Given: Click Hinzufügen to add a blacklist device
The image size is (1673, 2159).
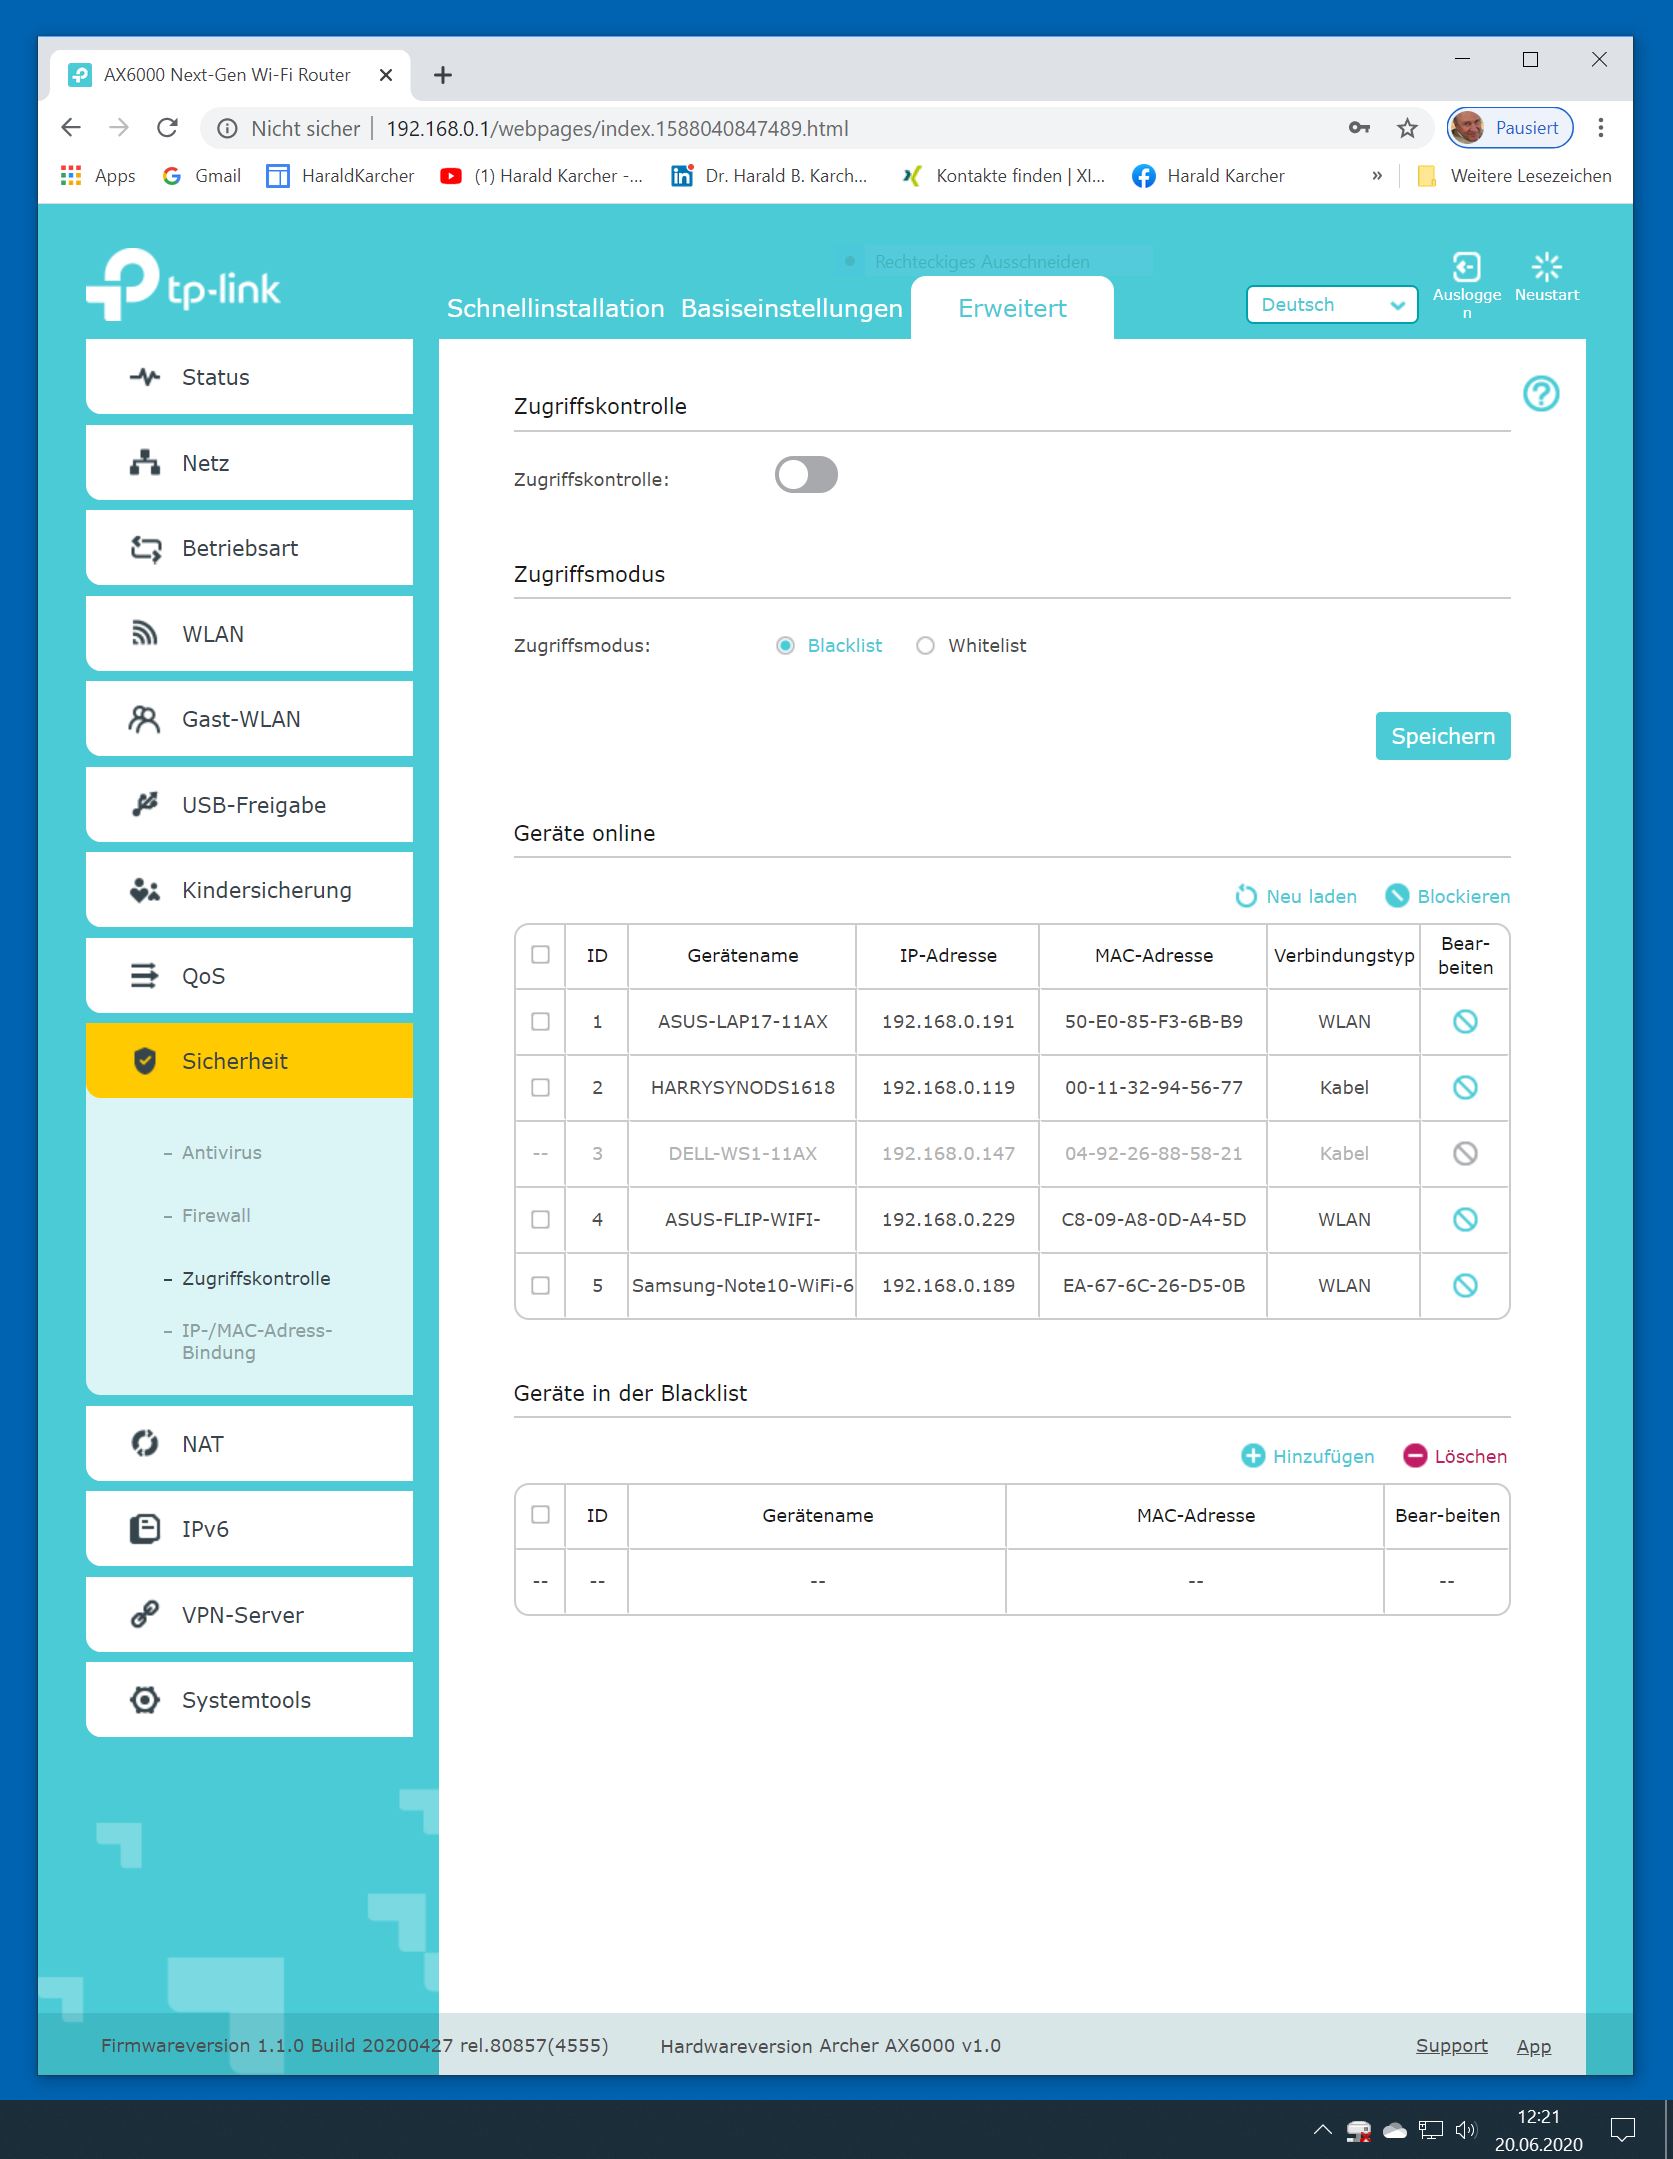Looking at the screenshot, I should (x=1307, y=1456).
